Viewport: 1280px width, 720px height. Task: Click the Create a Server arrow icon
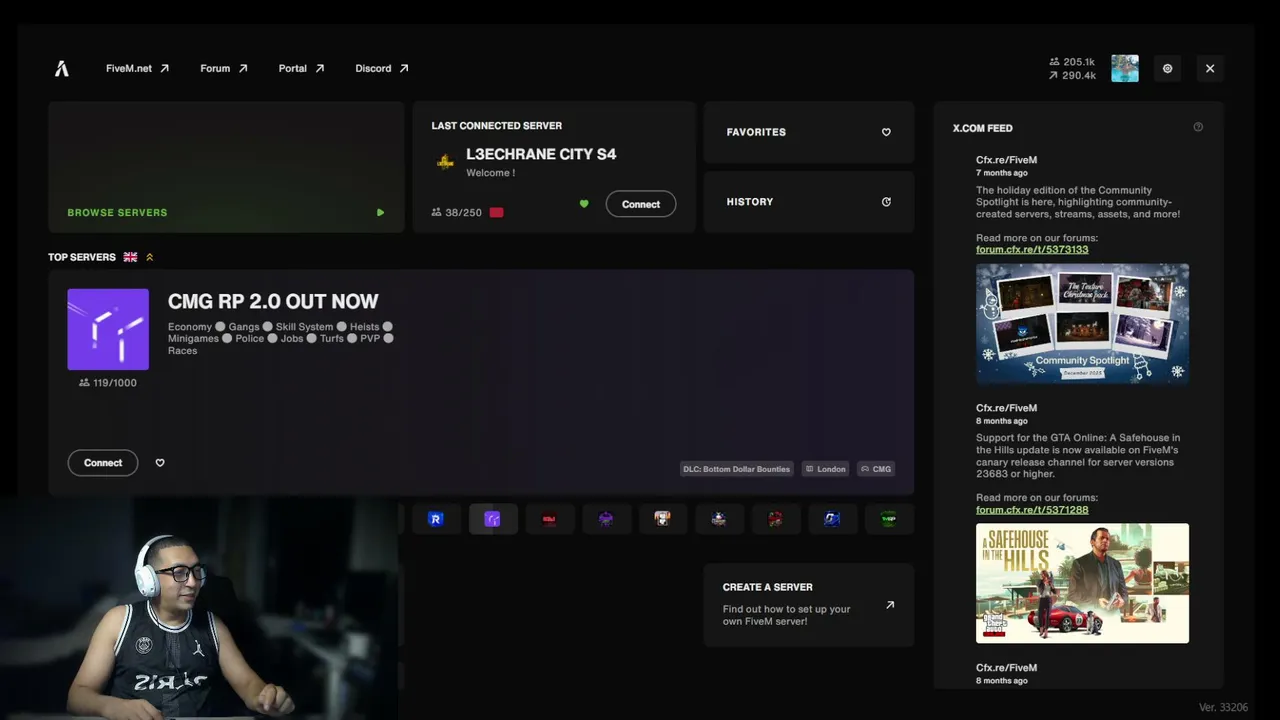coord(890,604)
